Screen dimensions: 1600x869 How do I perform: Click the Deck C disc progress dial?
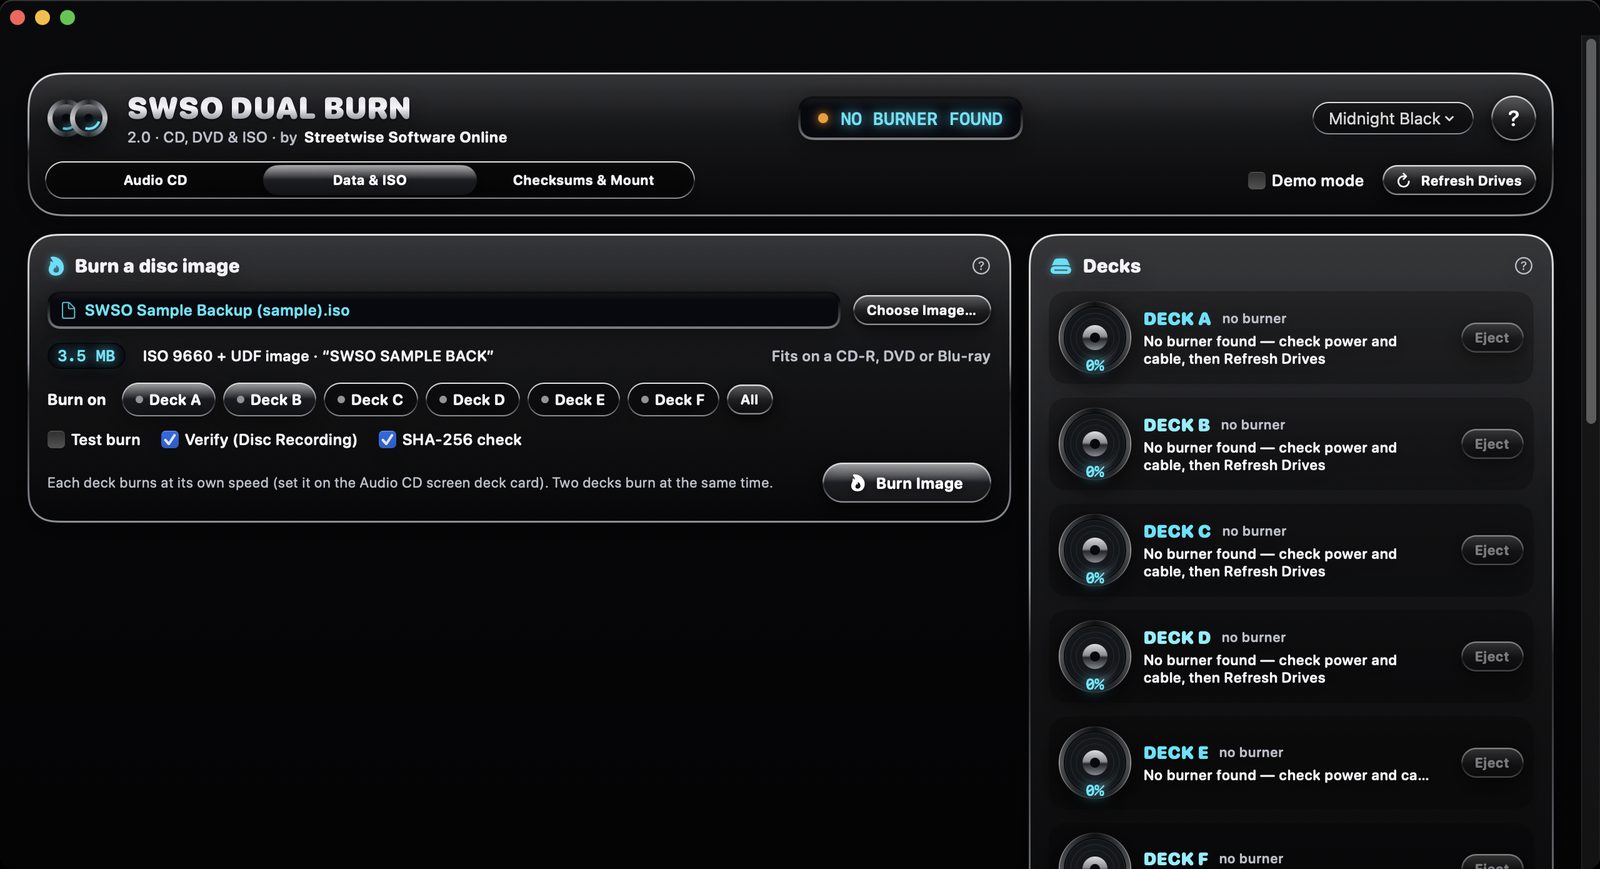coord(1095,550)
